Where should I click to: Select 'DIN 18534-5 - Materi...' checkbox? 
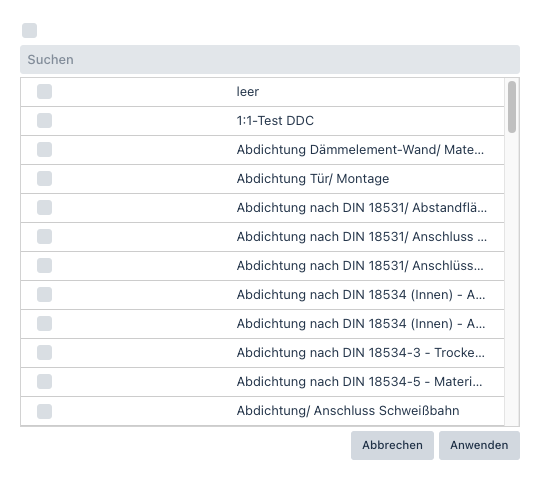(x=45, y=382)
